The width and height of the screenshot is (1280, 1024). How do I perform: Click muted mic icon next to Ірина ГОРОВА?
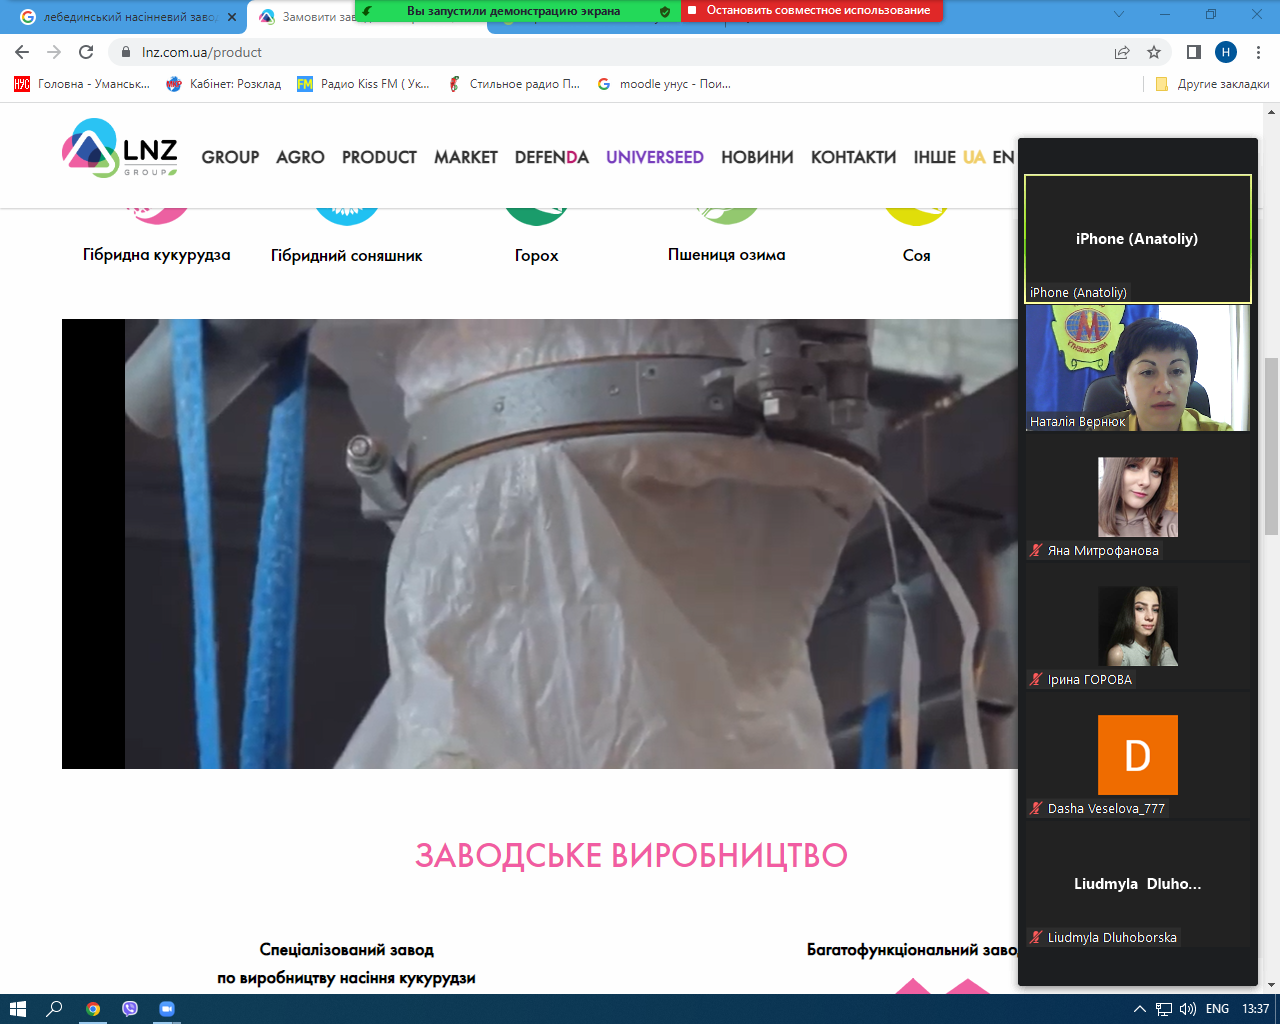tap(1037, 679)
